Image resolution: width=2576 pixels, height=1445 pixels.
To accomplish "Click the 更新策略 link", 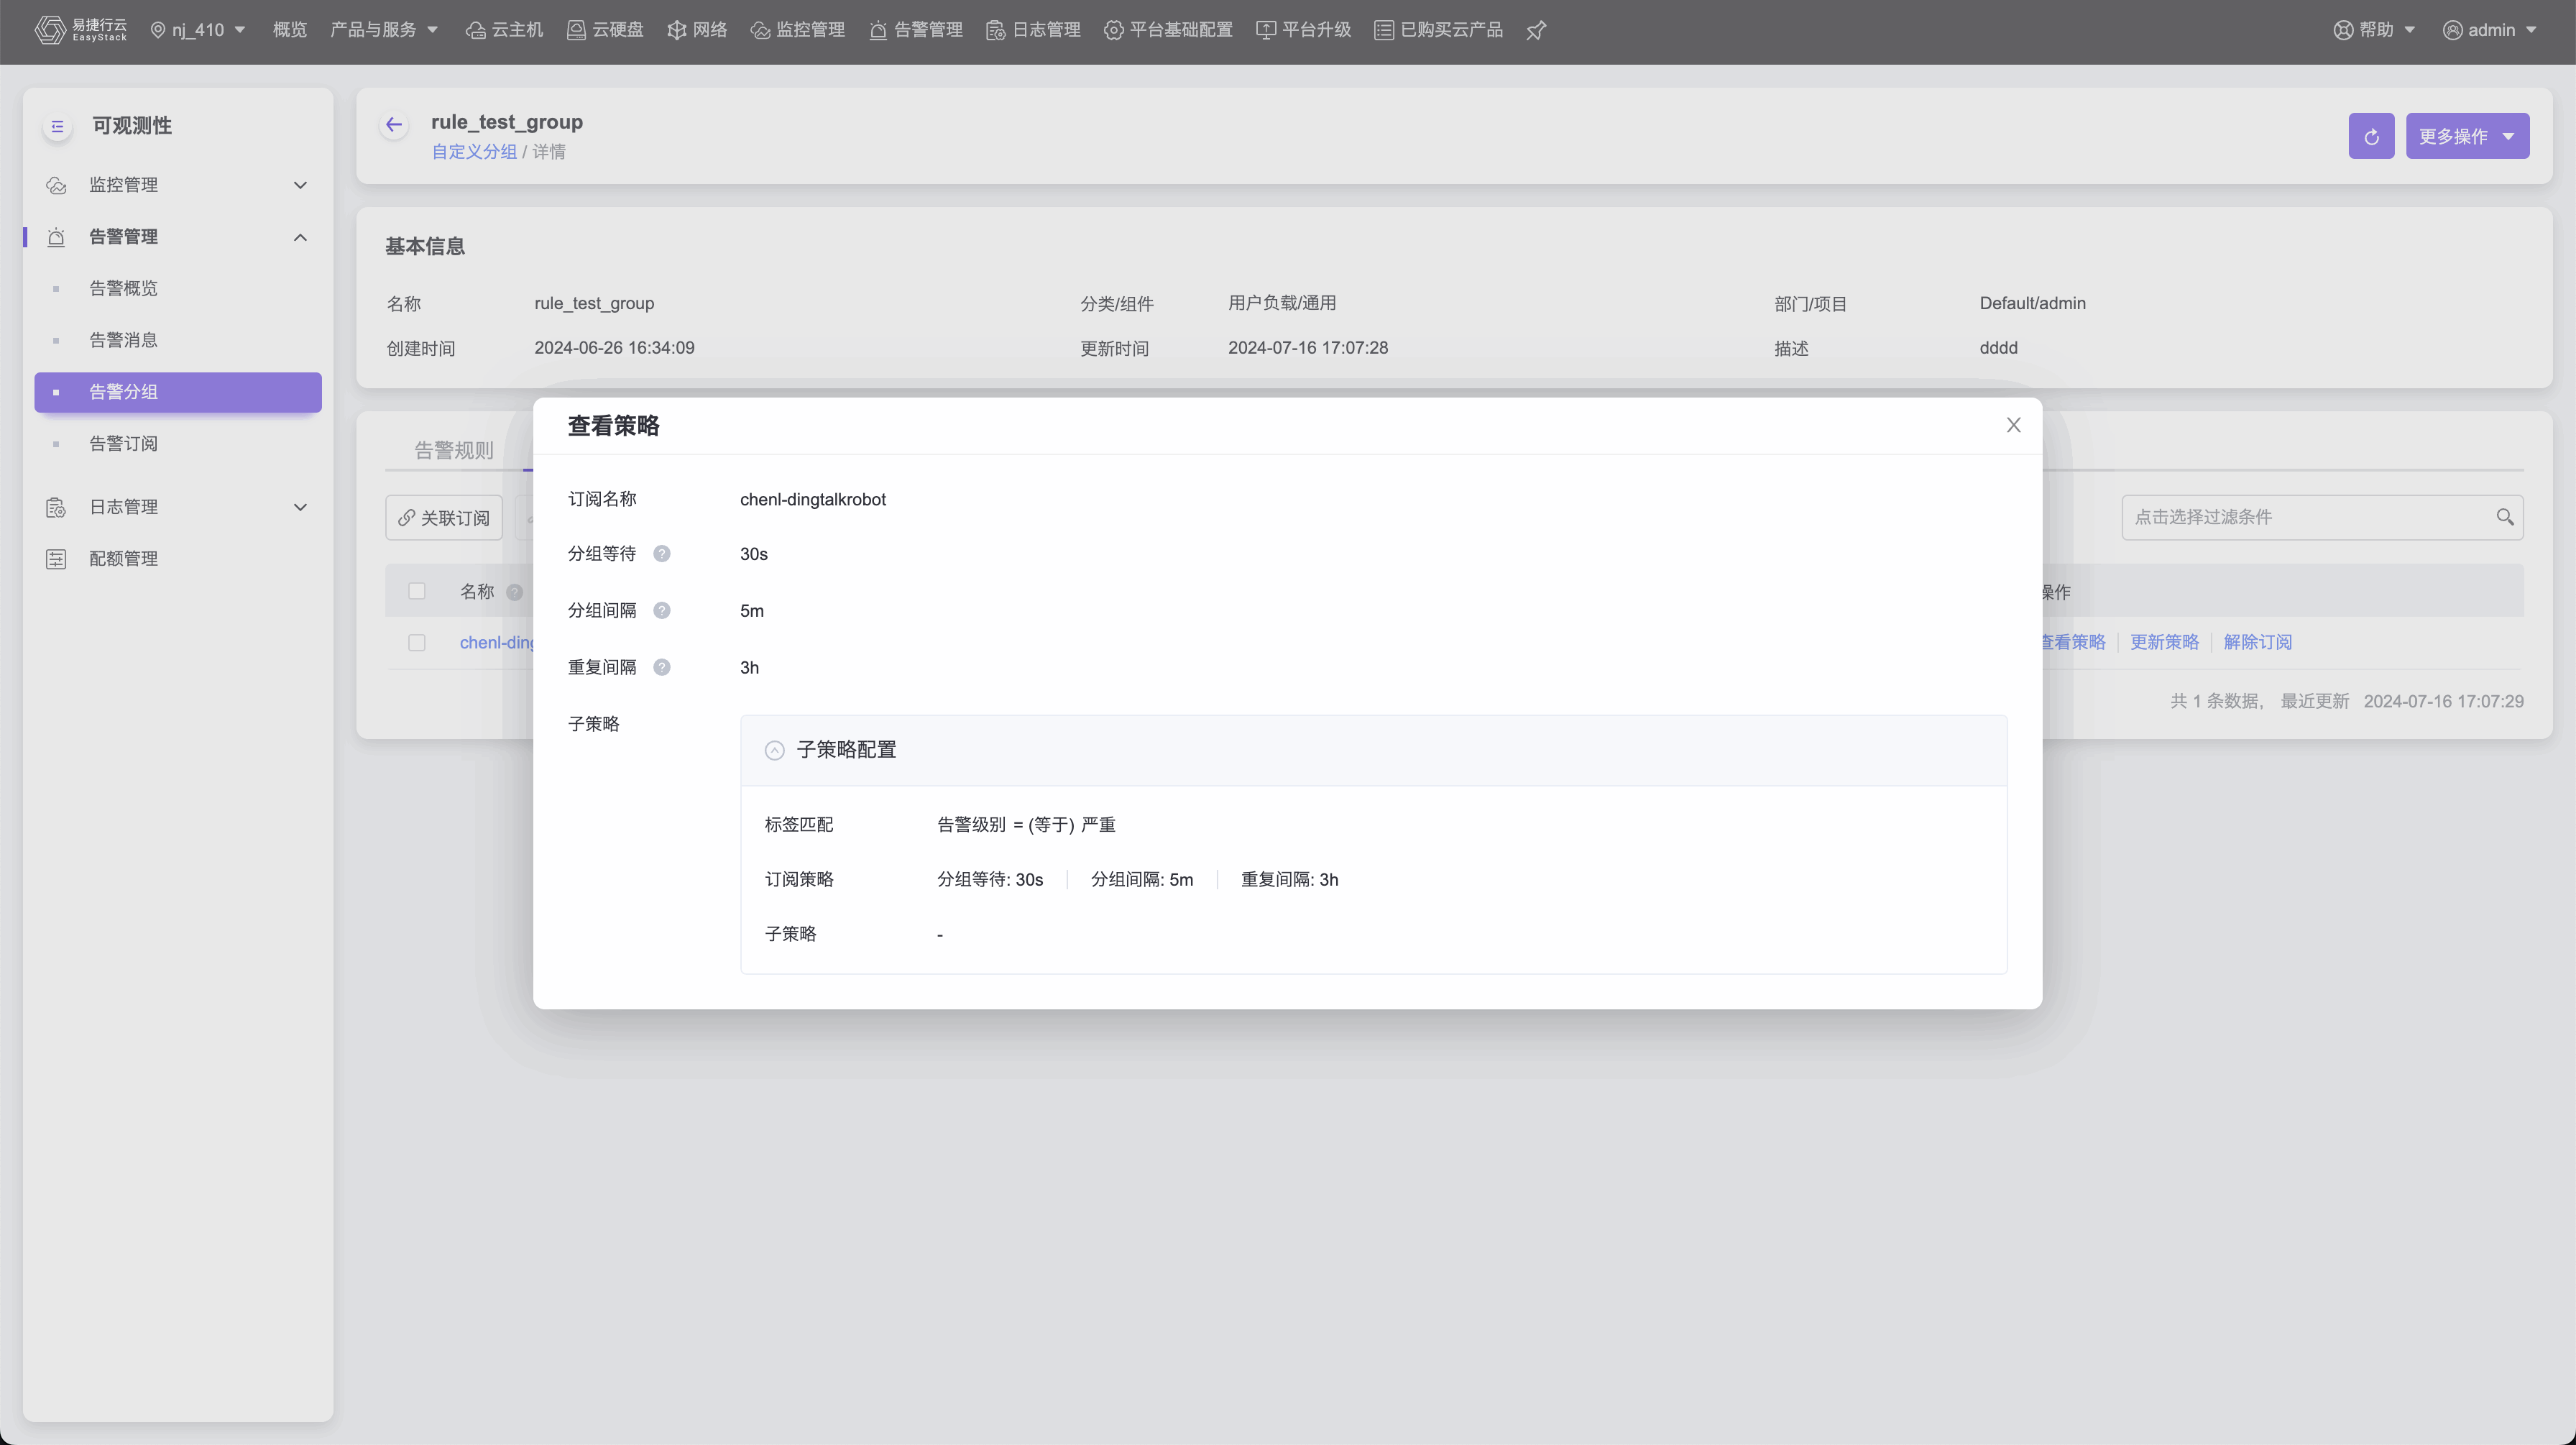I will (x=2164, y=642).
